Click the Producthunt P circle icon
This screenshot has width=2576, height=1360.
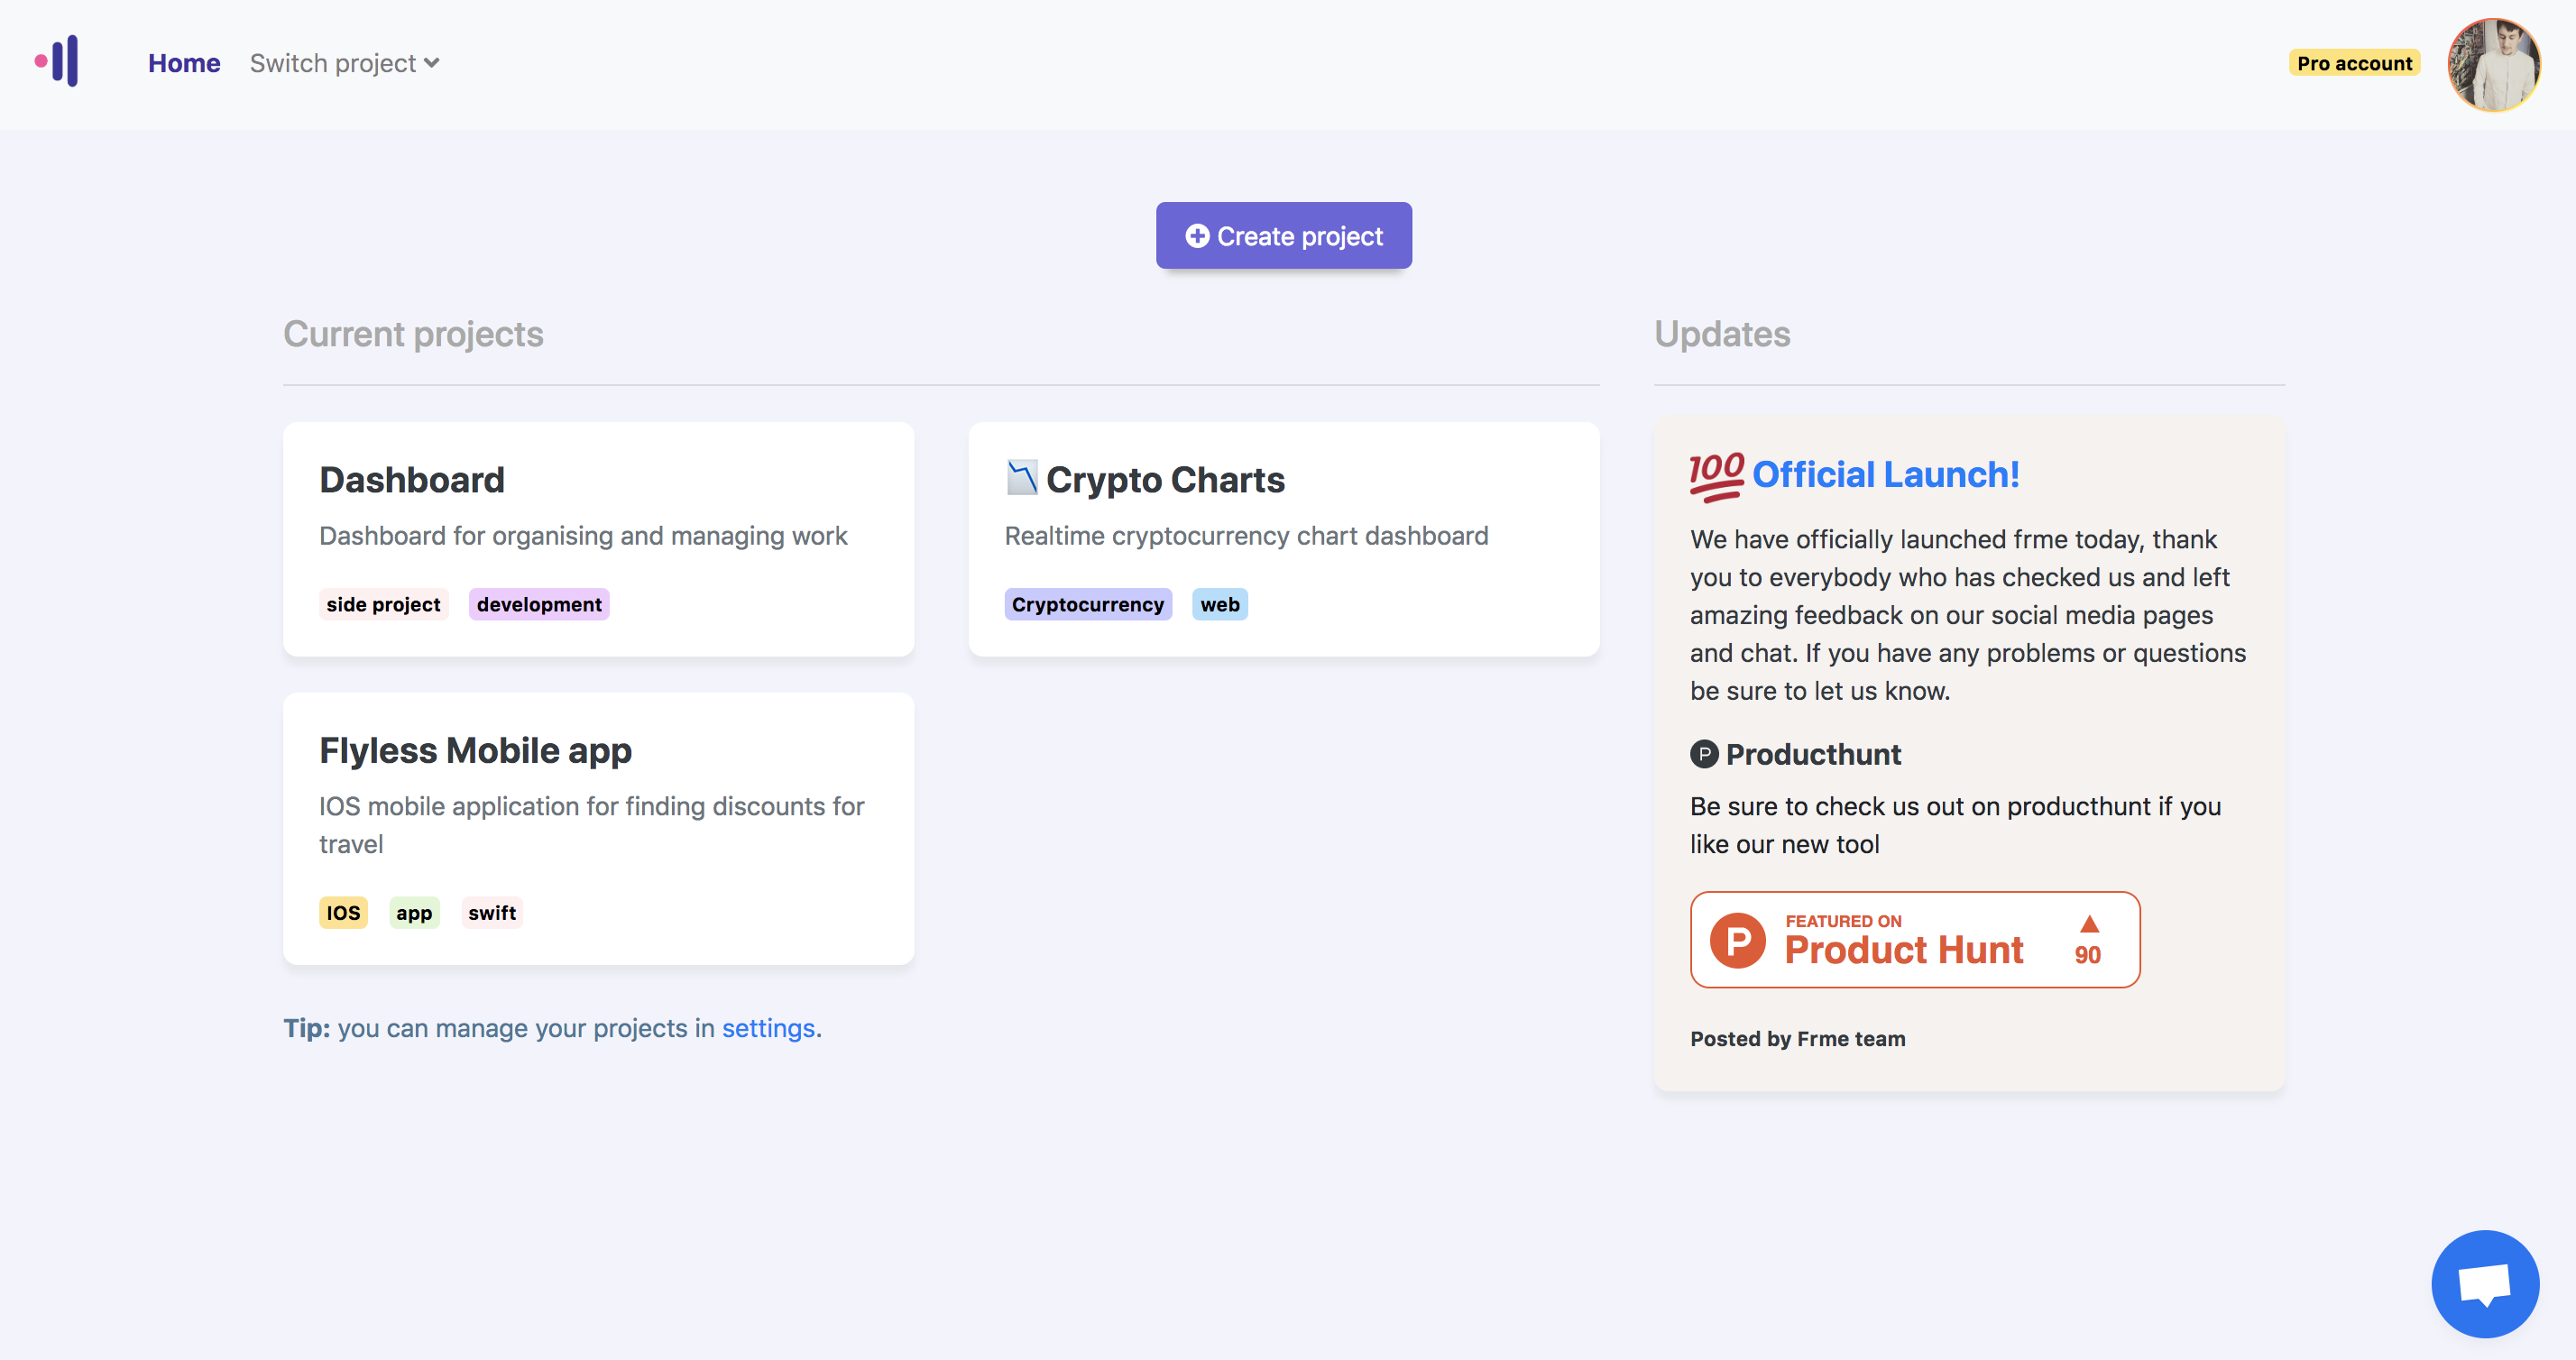1704,754
